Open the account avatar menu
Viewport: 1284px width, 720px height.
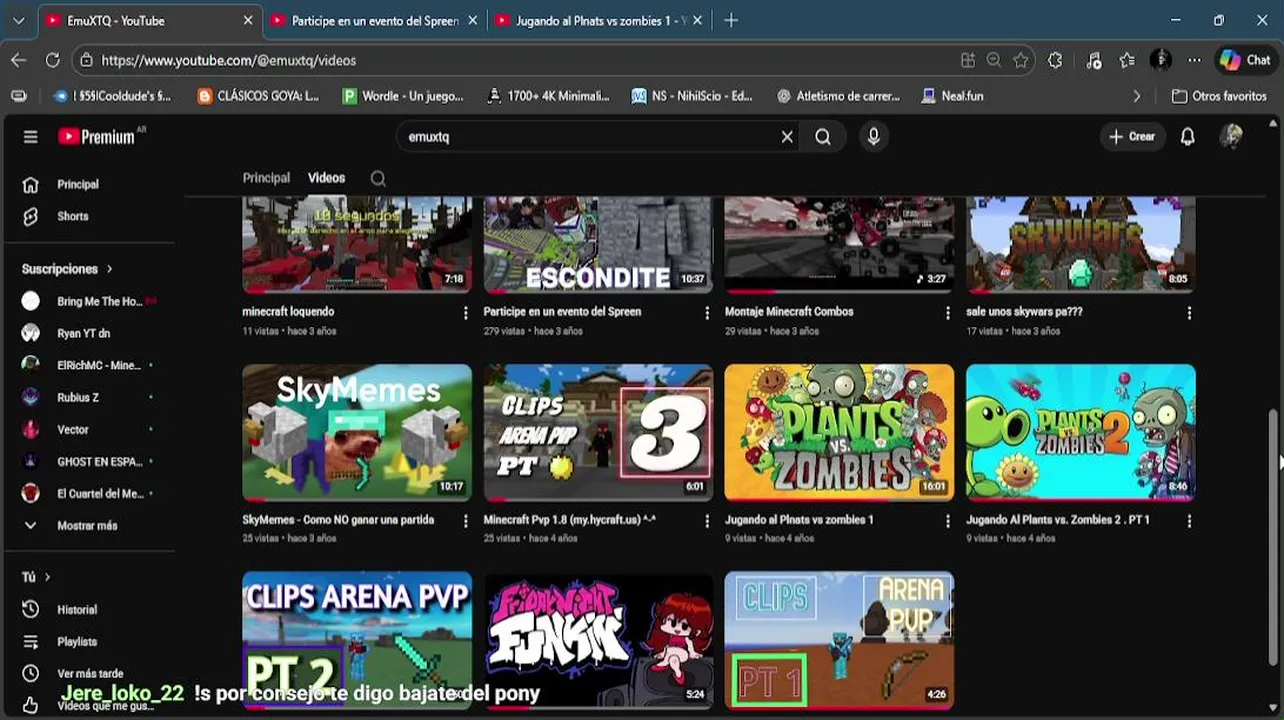[1231, 137]
